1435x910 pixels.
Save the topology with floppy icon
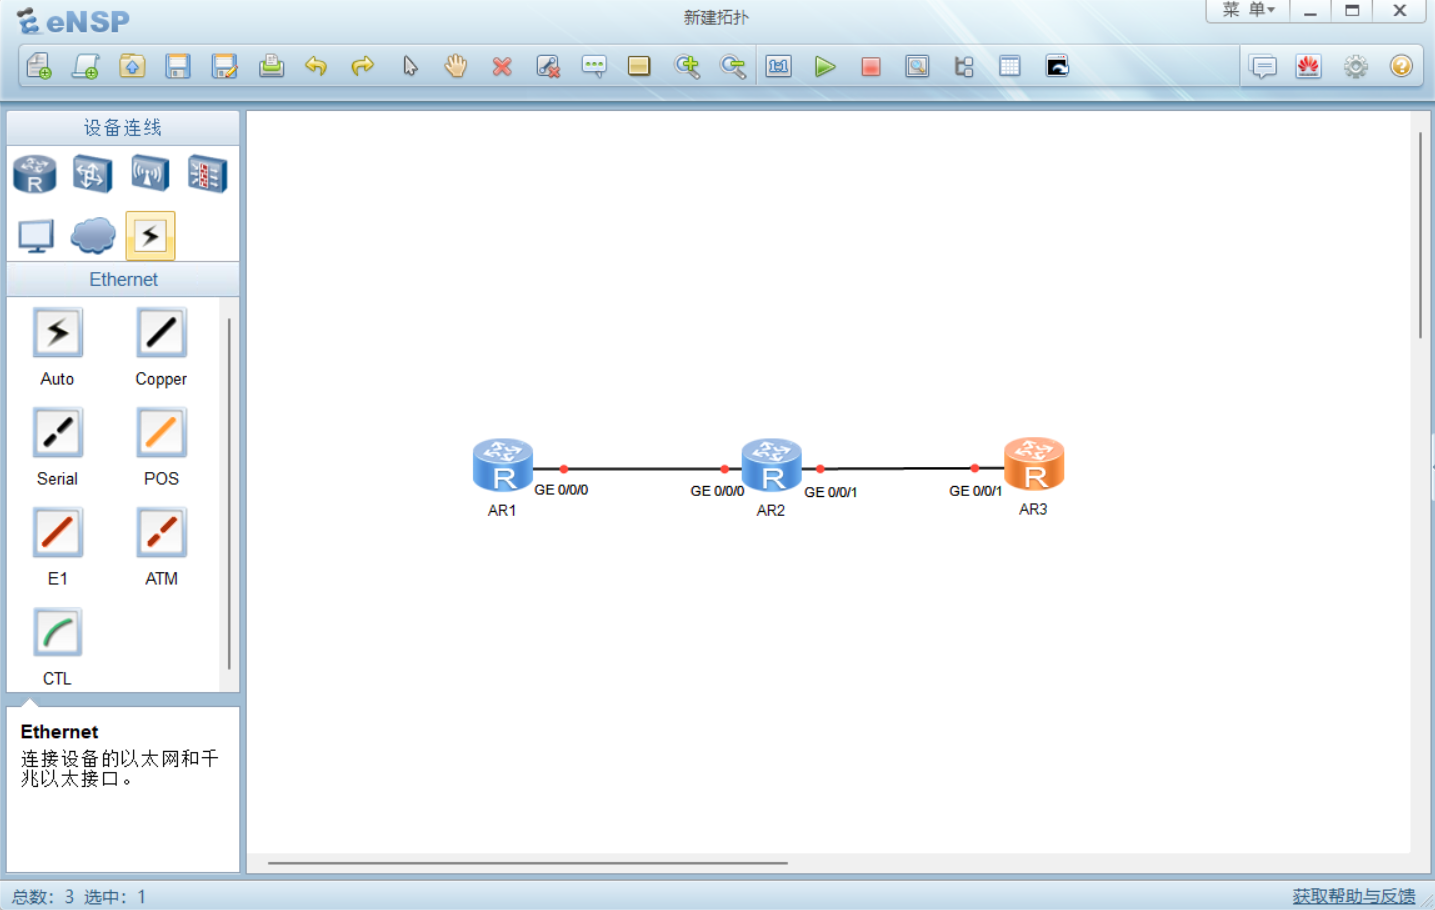click(x=178, y=67)
